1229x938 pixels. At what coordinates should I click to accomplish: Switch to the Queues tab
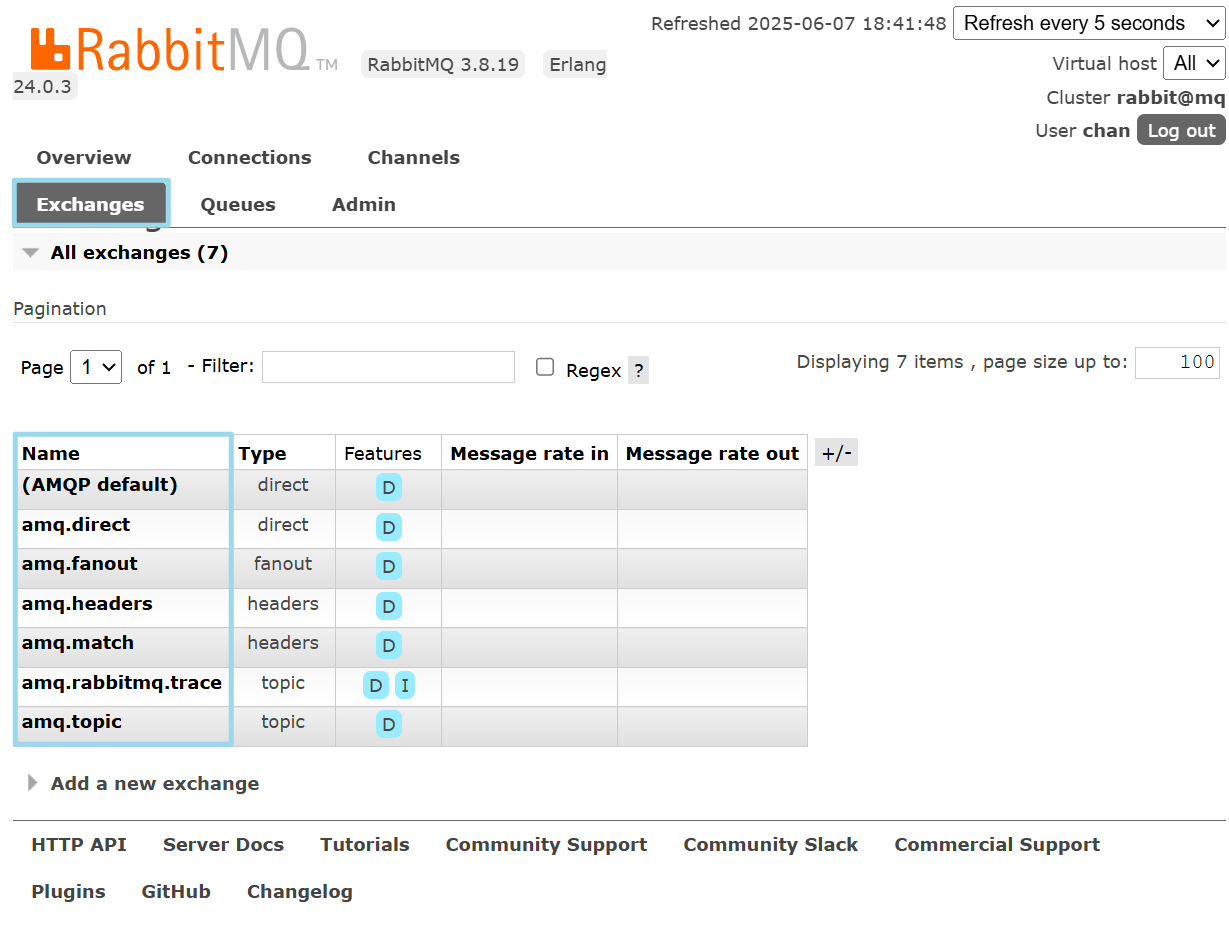pos(238,205)
